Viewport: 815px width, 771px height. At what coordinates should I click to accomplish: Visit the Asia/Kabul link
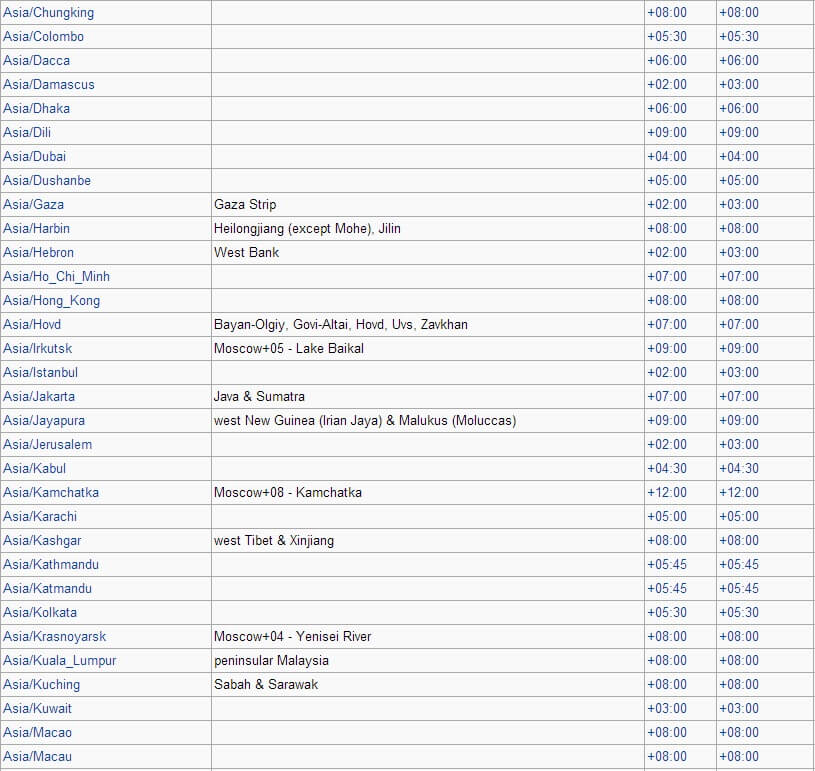[34, 468]
